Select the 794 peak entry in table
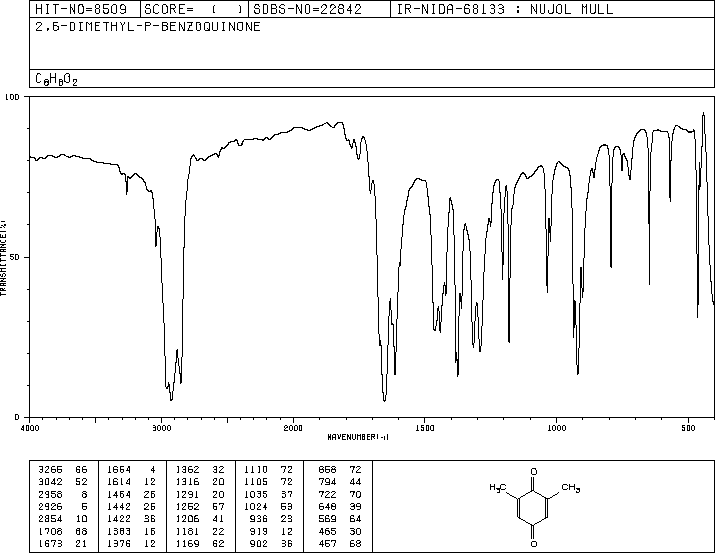715x553 pixels. pos(340,482)
